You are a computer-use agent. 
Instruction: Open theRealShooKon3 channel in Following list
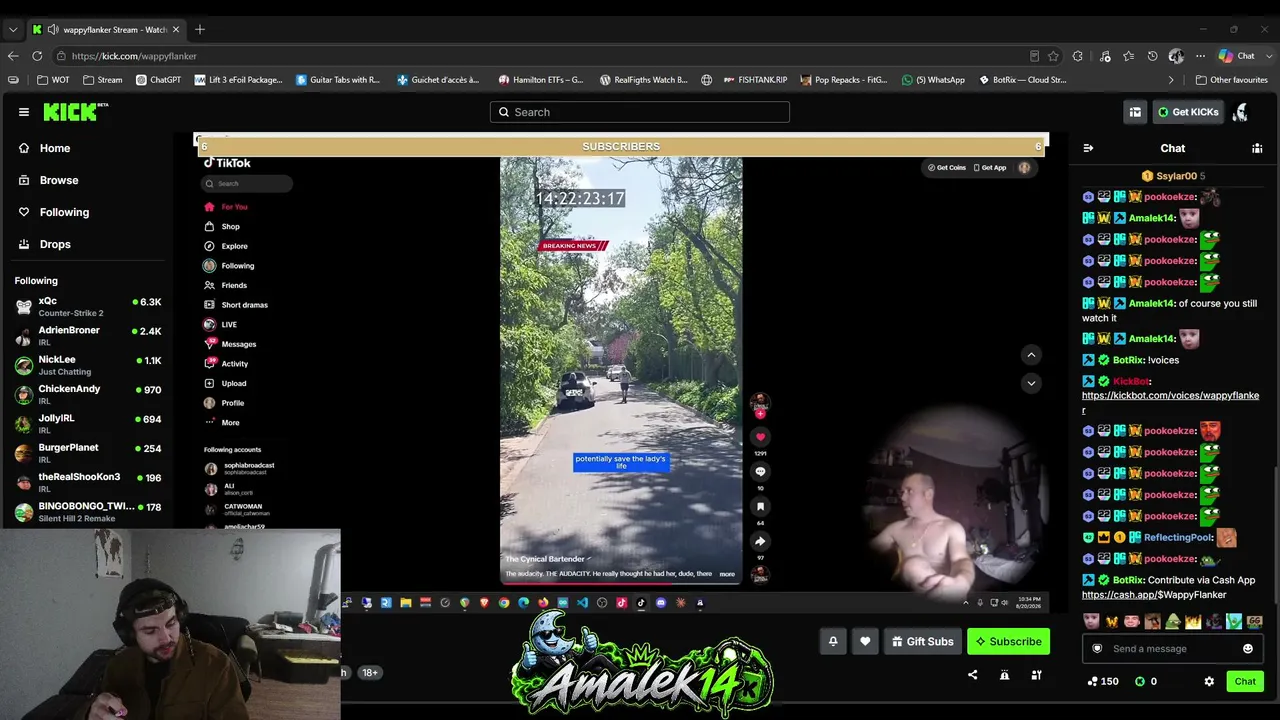point(88,482)
